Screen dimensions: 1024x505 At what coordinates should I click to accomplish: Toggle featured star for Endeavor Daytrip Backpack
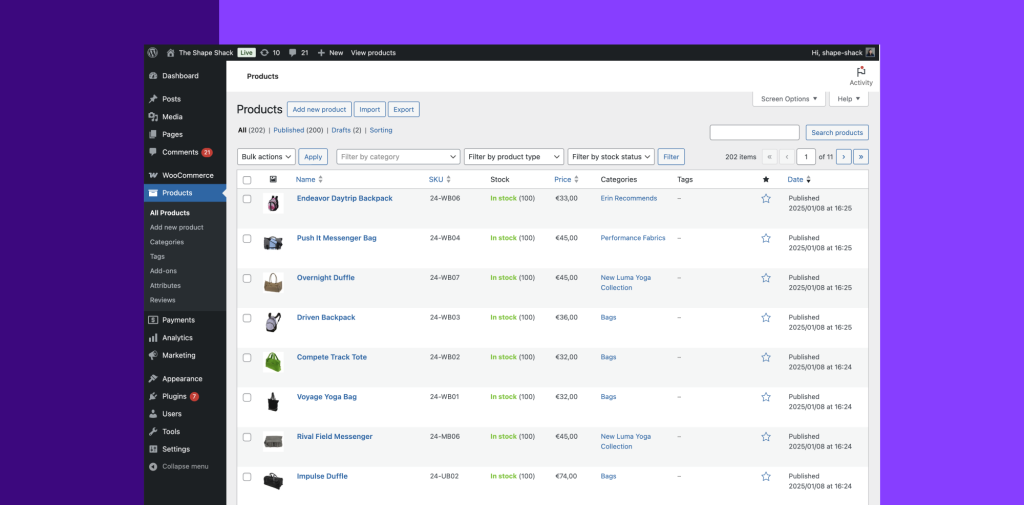[x=766, y=199]
